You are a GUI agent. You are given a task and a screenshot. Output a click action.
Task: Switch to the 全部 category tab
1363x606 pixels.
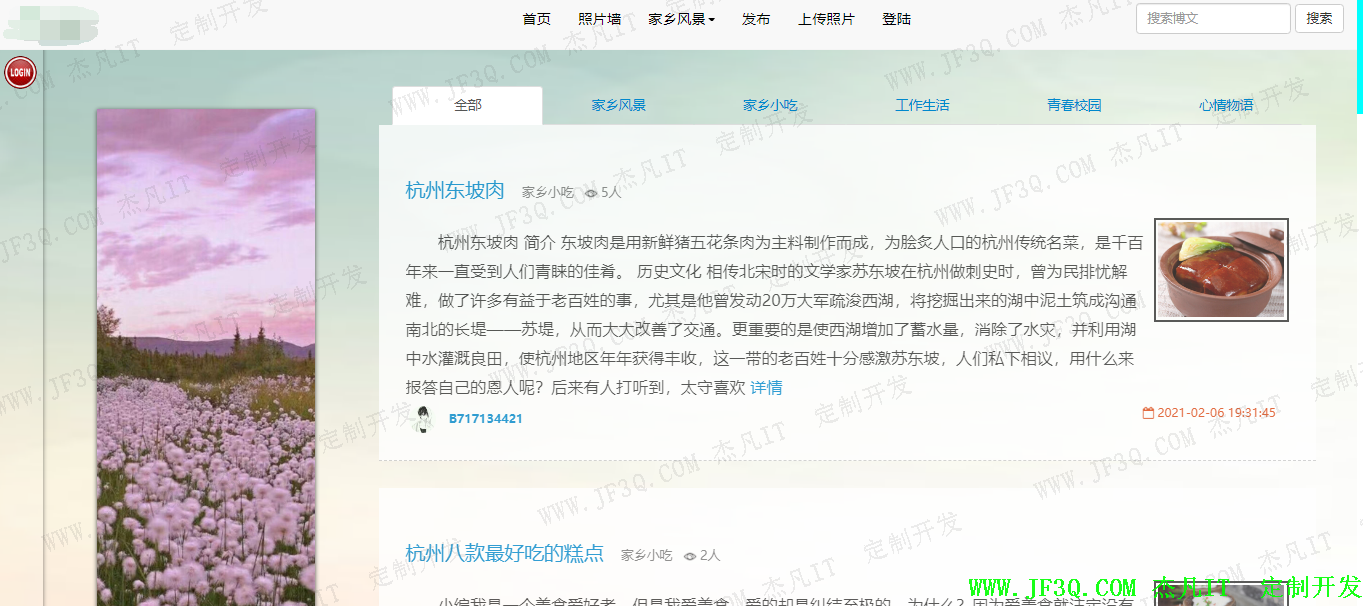pyautogui.click(x=467, y=105)
